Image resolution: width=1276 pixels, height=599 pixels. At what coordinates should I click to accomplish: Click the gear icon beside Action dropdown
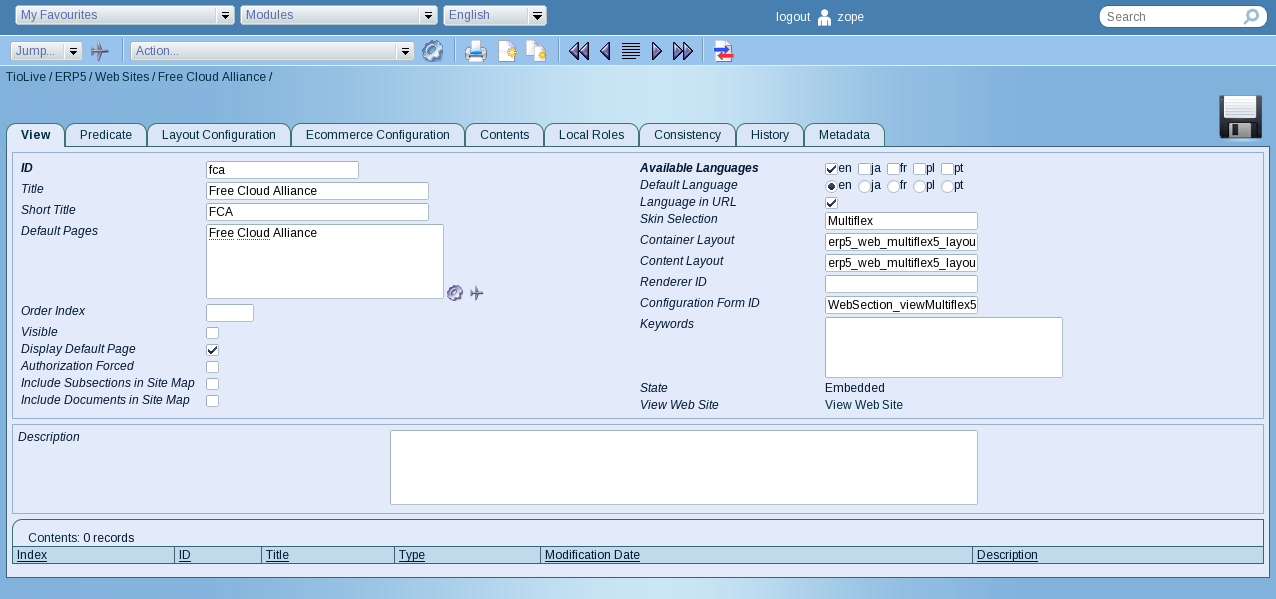(x=432, y=52)
